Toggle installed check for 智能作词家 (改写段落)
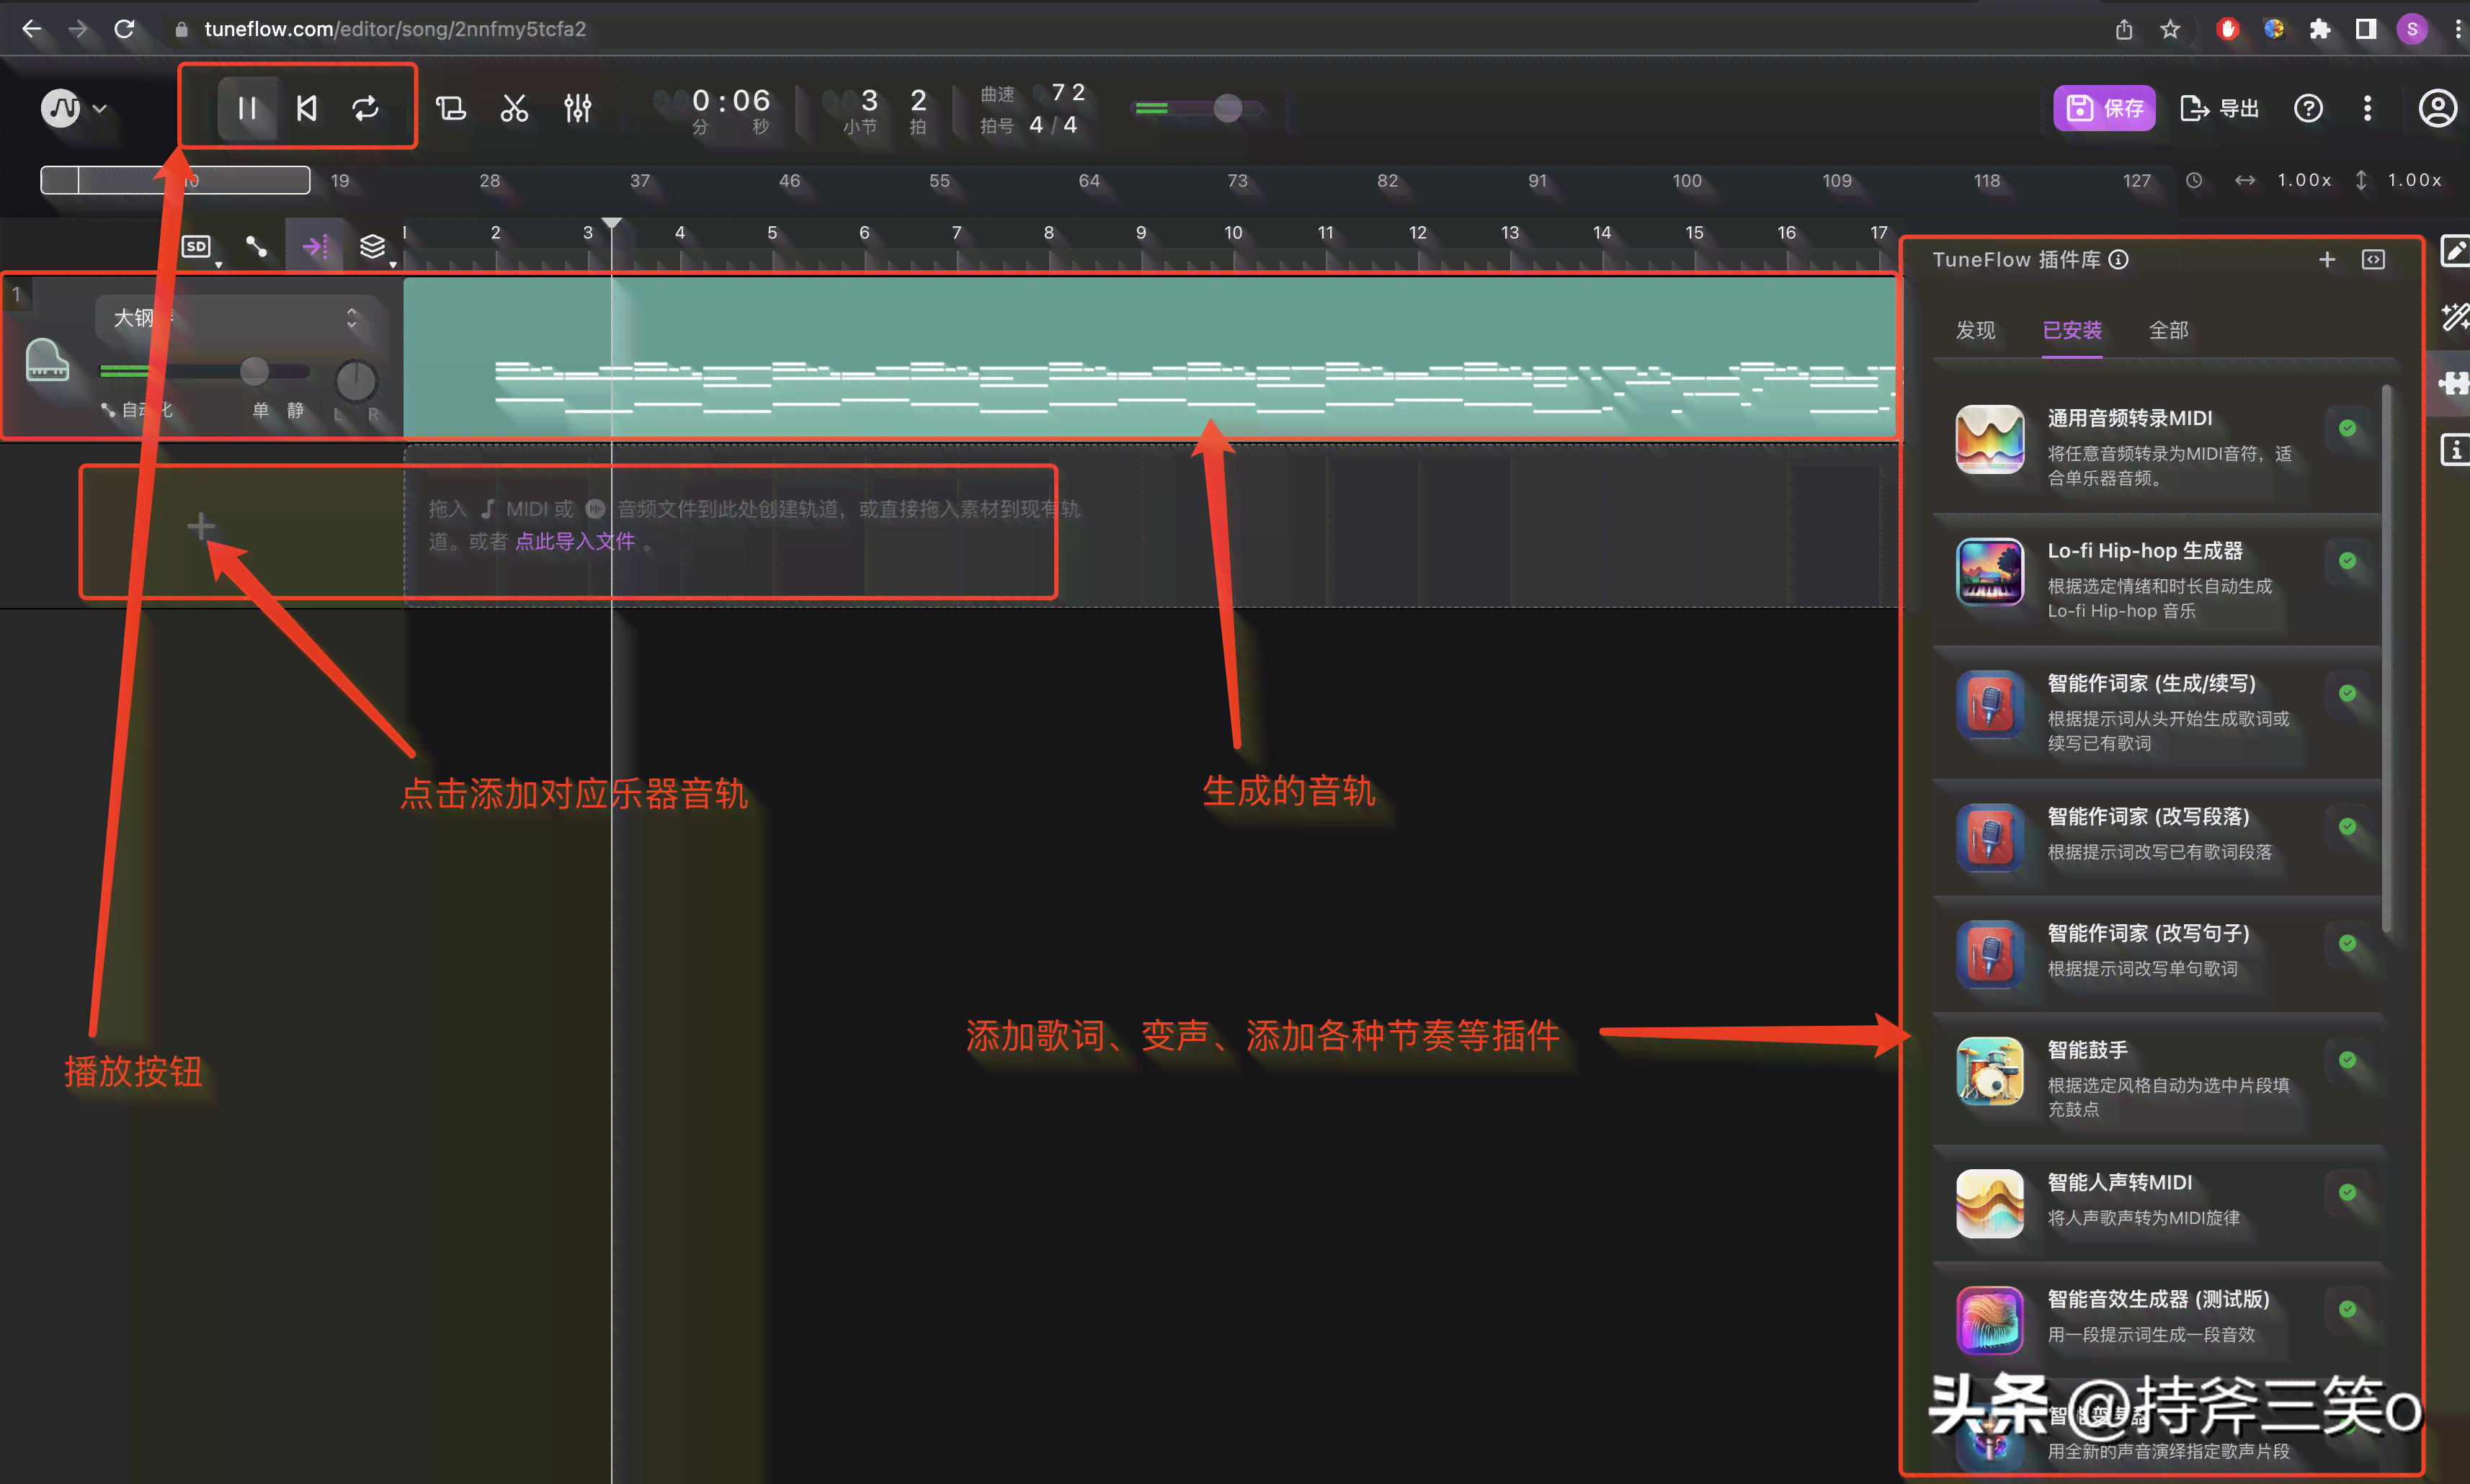This screenshot has height=1484, width=2470. pos(2347,826)
